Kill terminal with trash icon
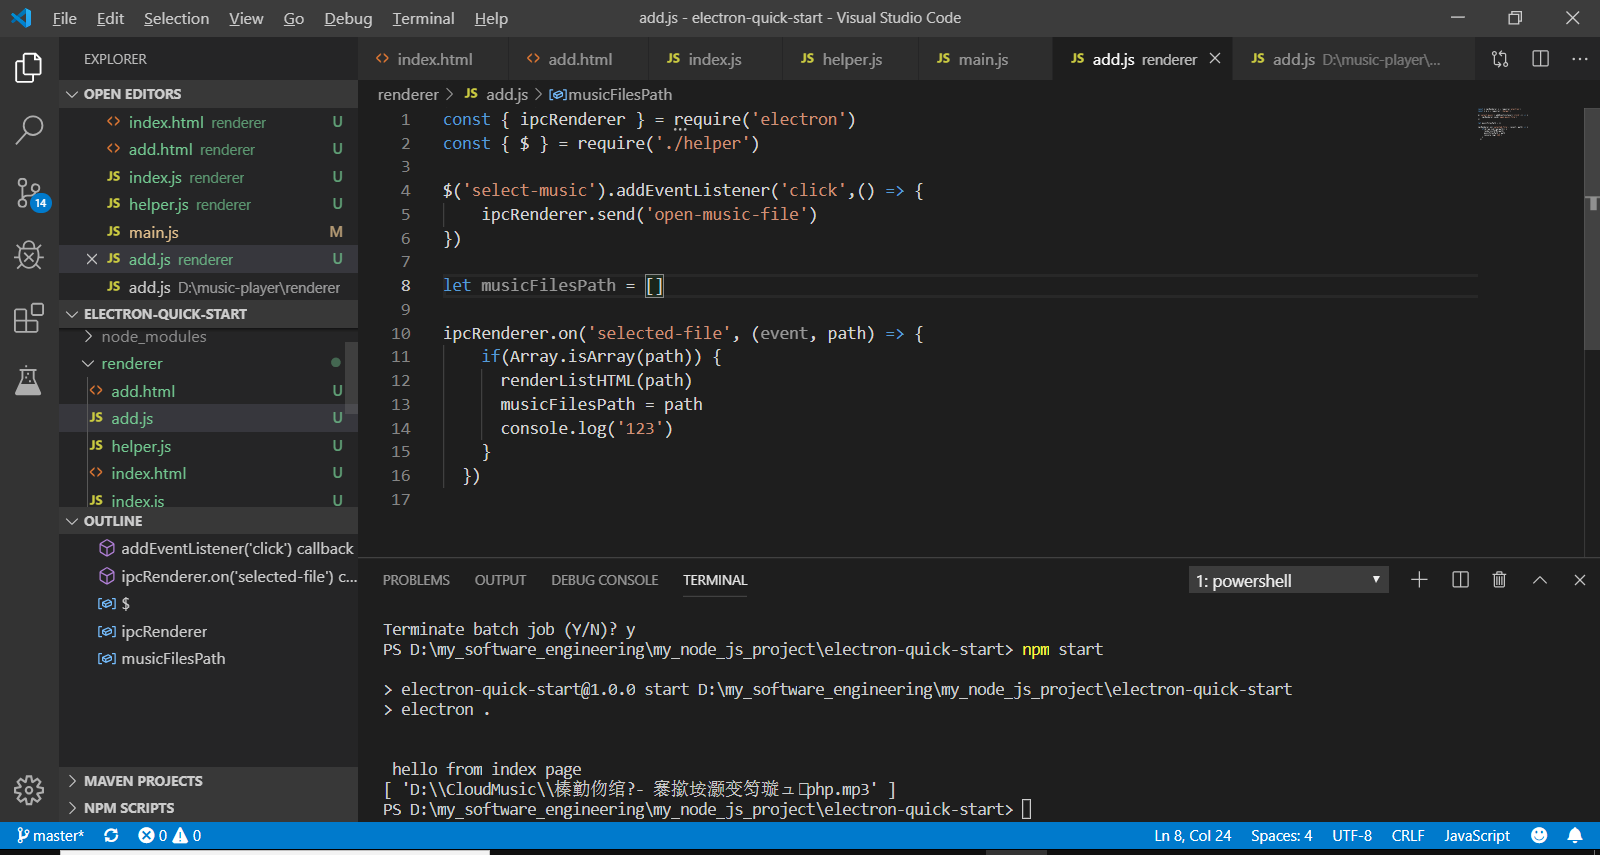 pos(1499,580)
